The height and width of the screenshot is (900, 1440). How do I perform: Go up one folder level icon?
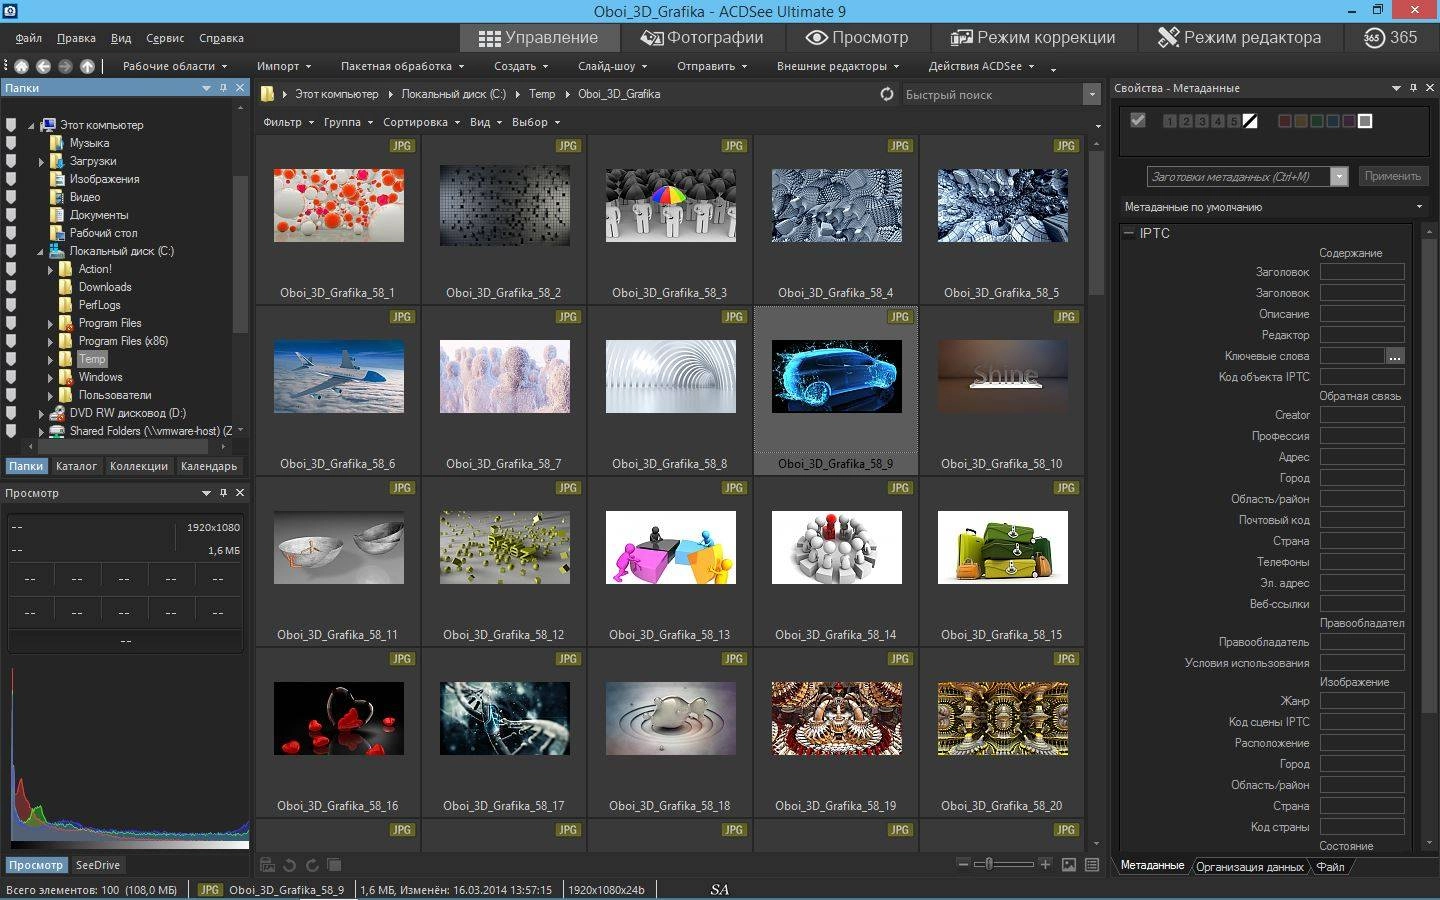87,66
